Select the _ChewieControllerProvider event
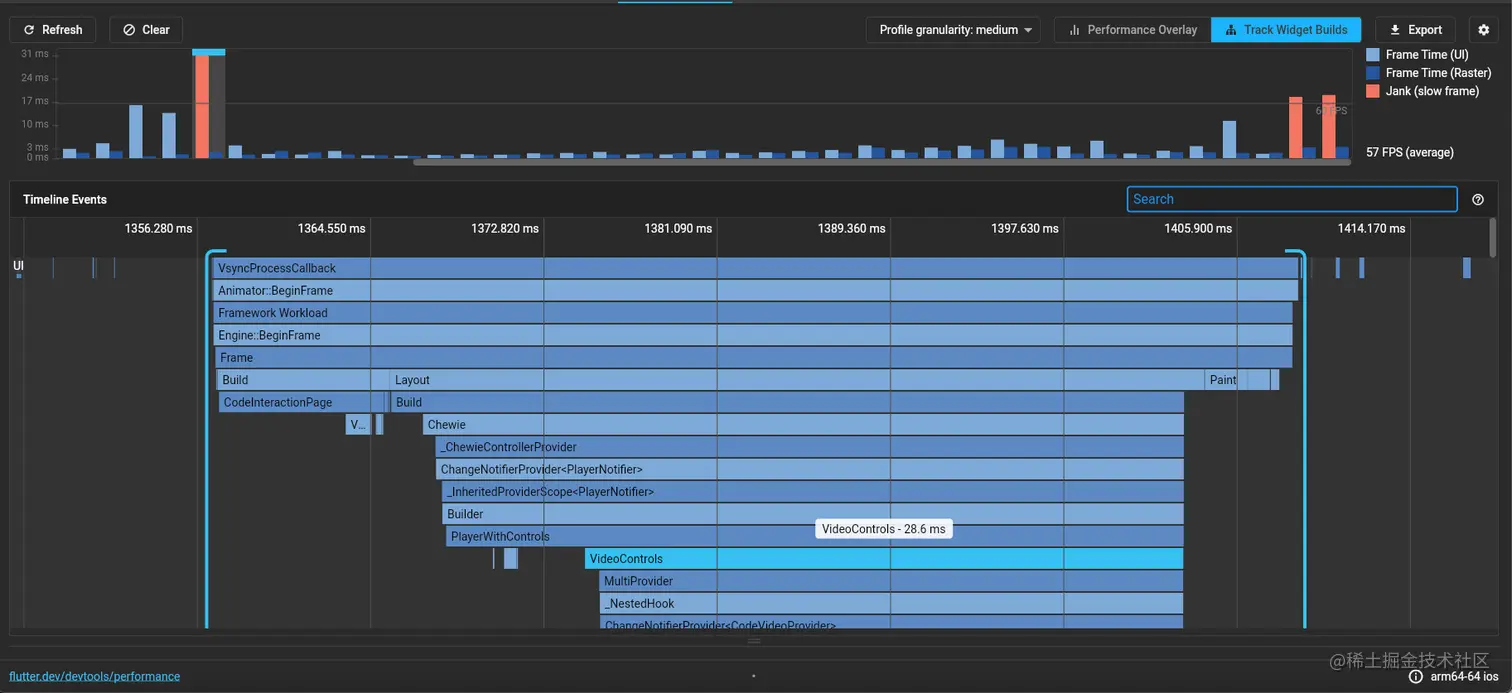The image size is (1512, 693). pyautogui.click(x=810, y=447)
